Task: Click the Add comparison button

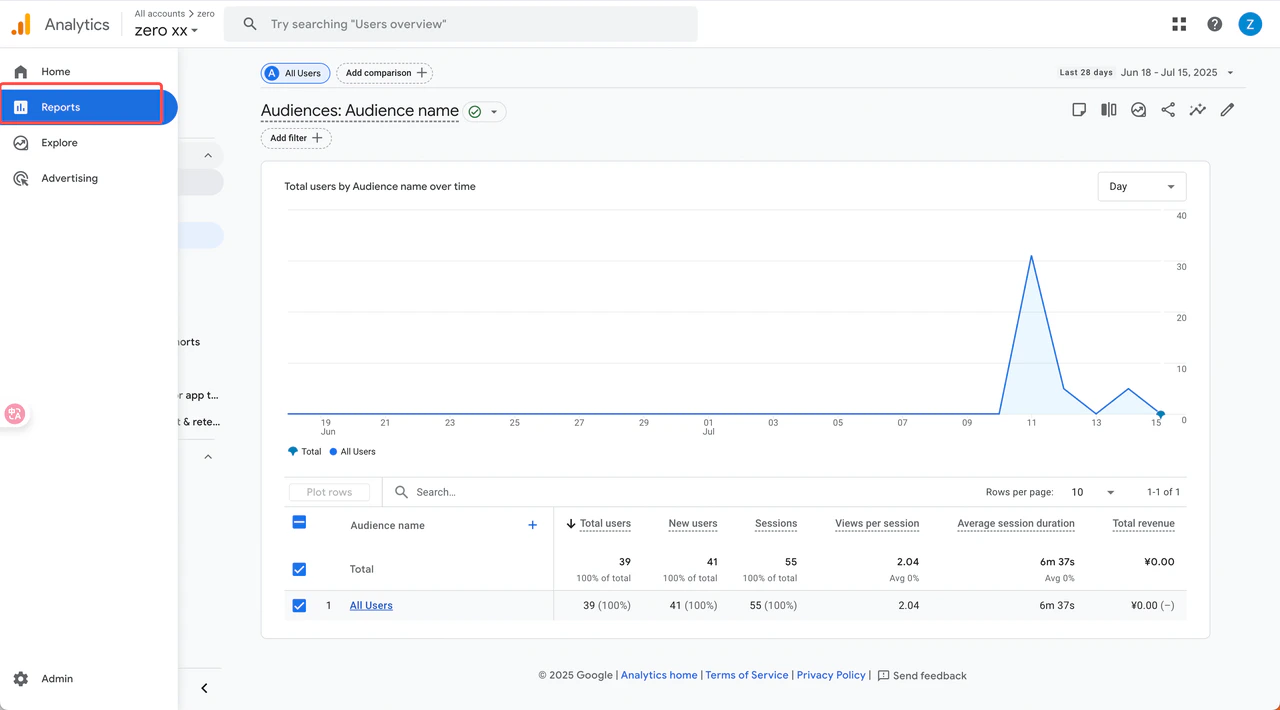Action: tap(385, 73)
